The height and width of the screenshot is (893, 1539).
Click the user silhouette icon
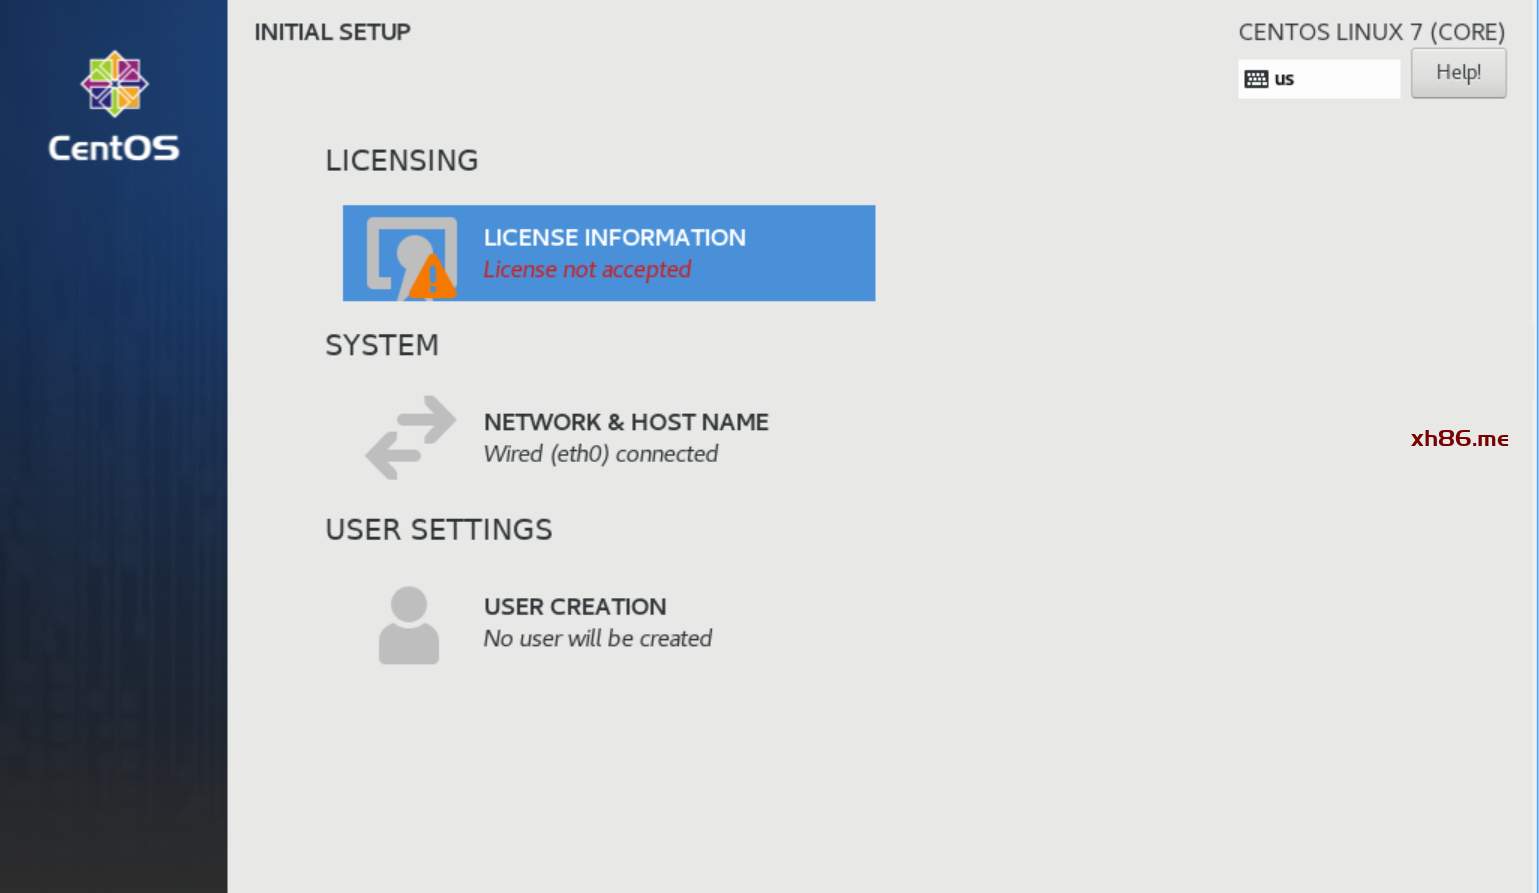408,625
